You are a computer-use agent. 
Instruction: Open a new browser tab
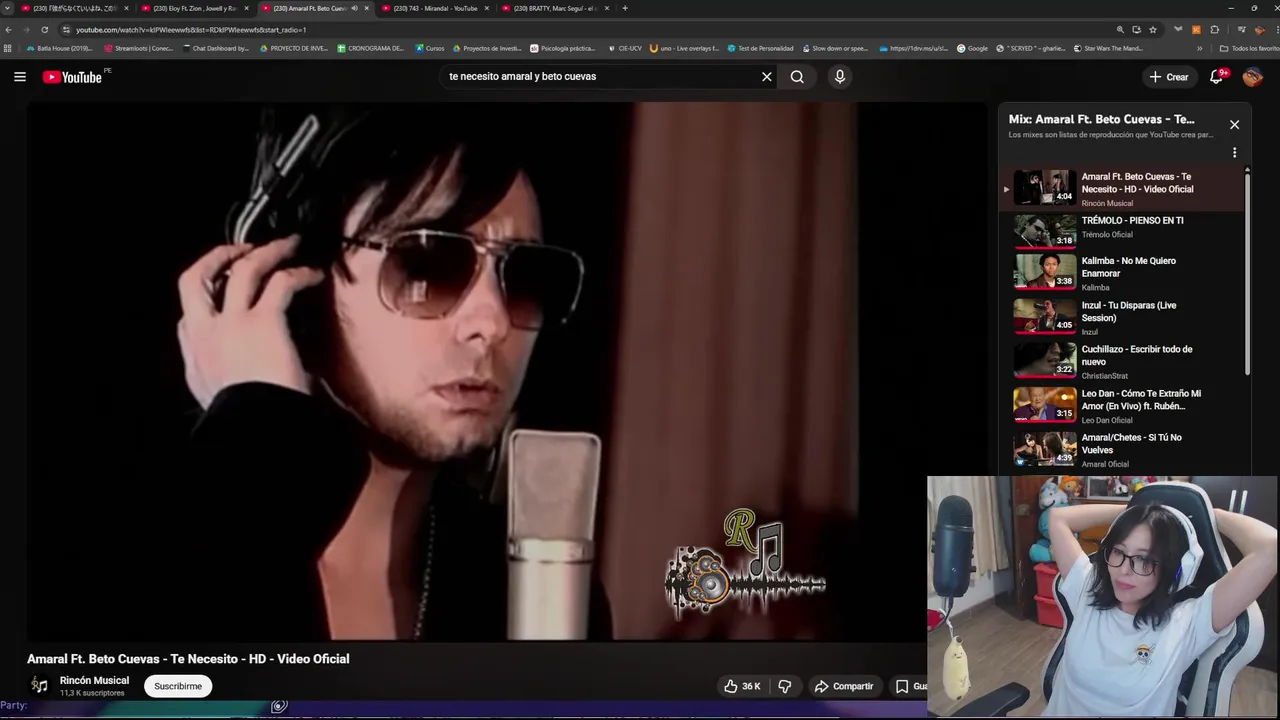point(625,8)
